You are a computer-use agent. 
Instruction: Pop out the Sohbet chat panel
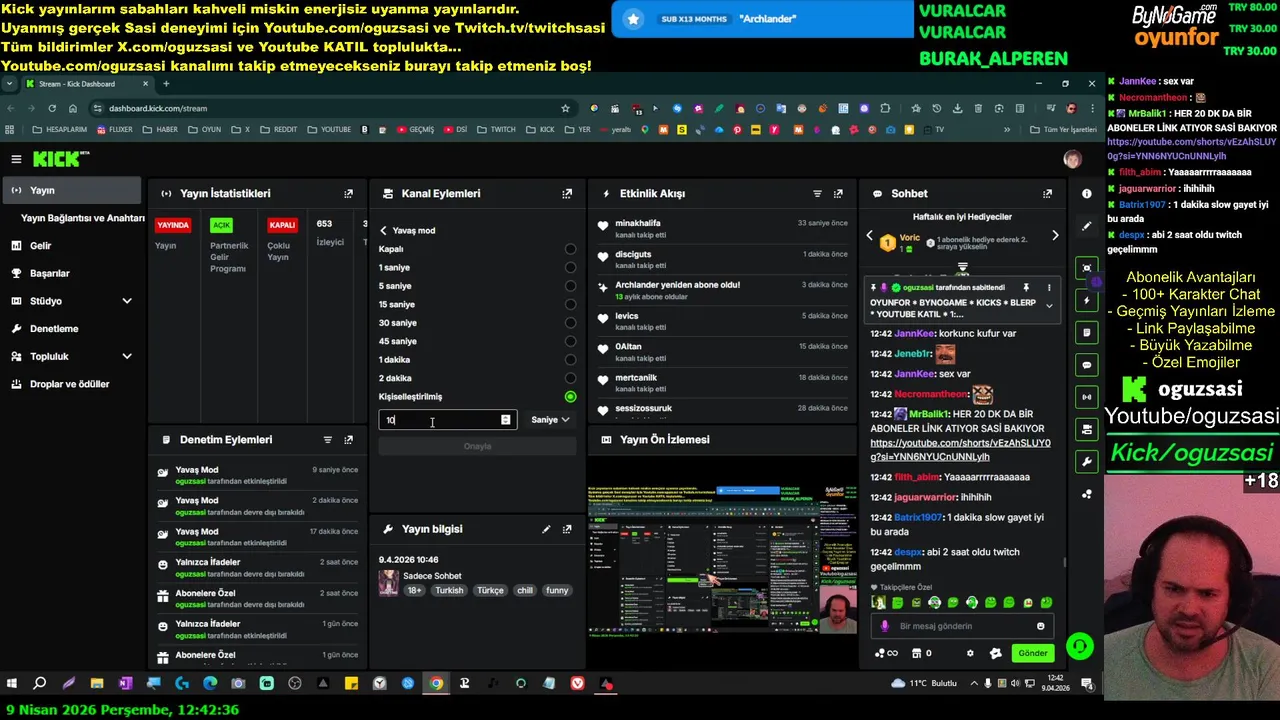coord(1047,194)
